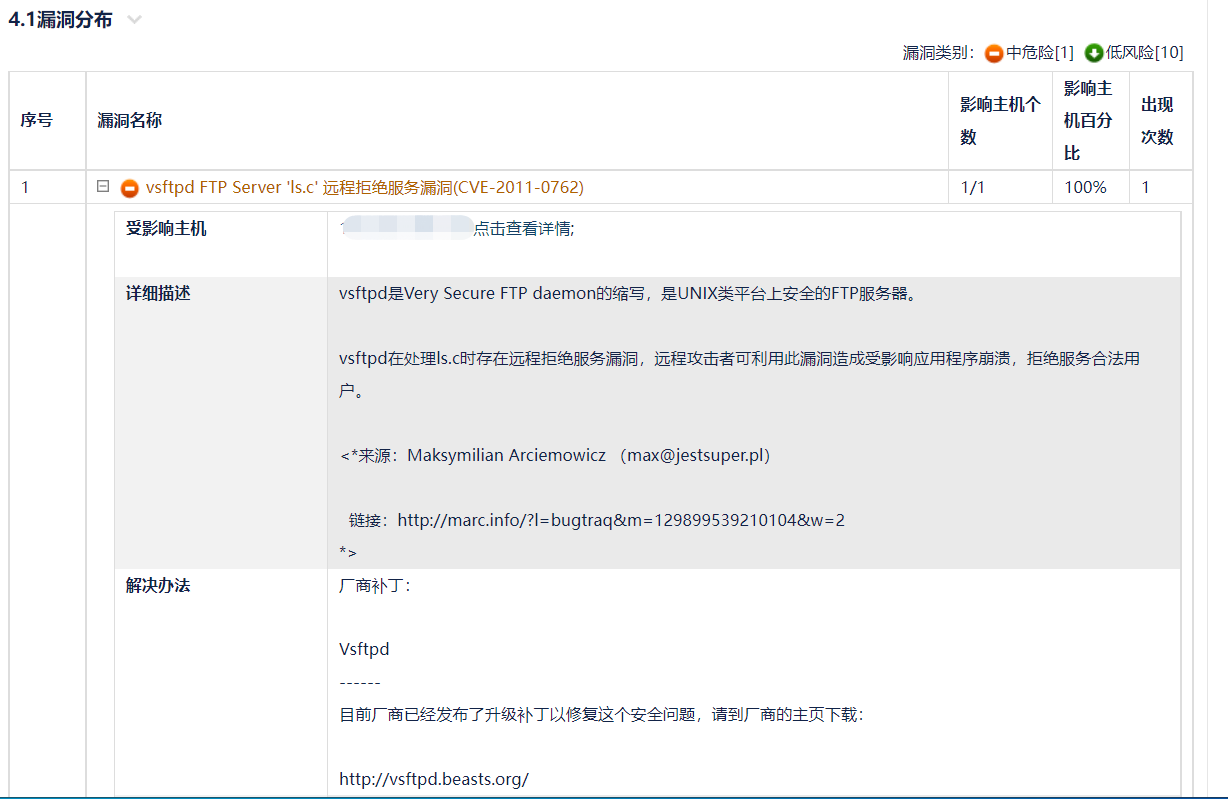Click the 影响主机个数 column header
Image resolution: width=1228 pixels, height=799 pixels.
click(1000, 120)
